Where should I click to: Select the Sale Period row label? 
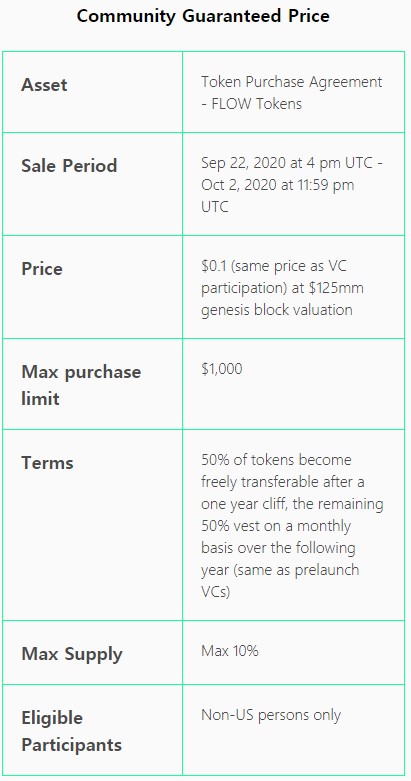69,166
